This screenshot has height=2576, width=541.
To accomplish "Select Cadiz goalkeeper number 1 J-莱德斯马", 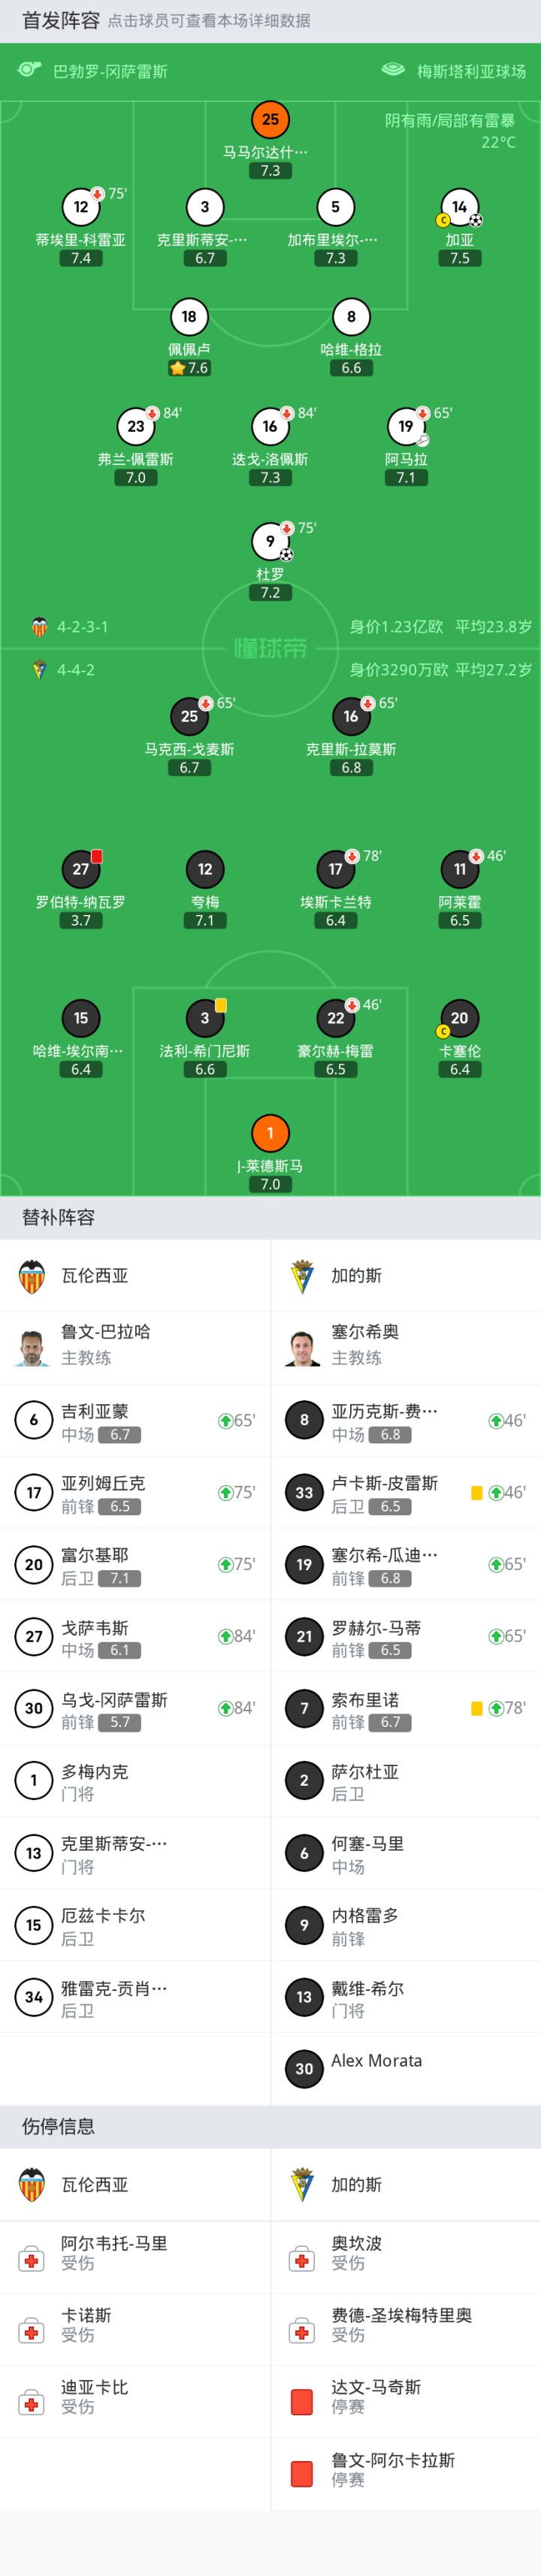I will click(x=270, y=1133).
